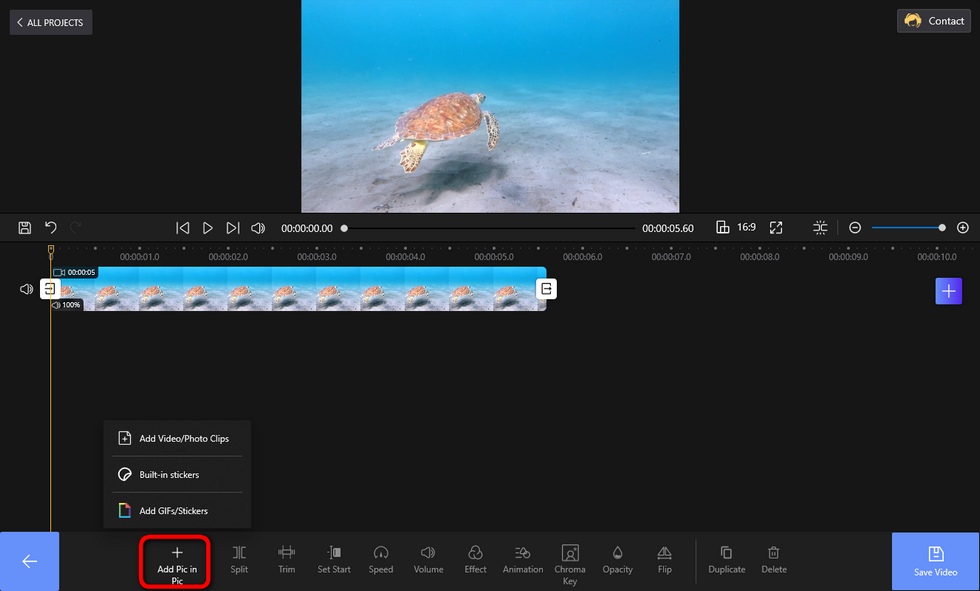Open the Volume tool
Image resolution: width=980 pixels, height=591 pixels.
tap(428, 560)
